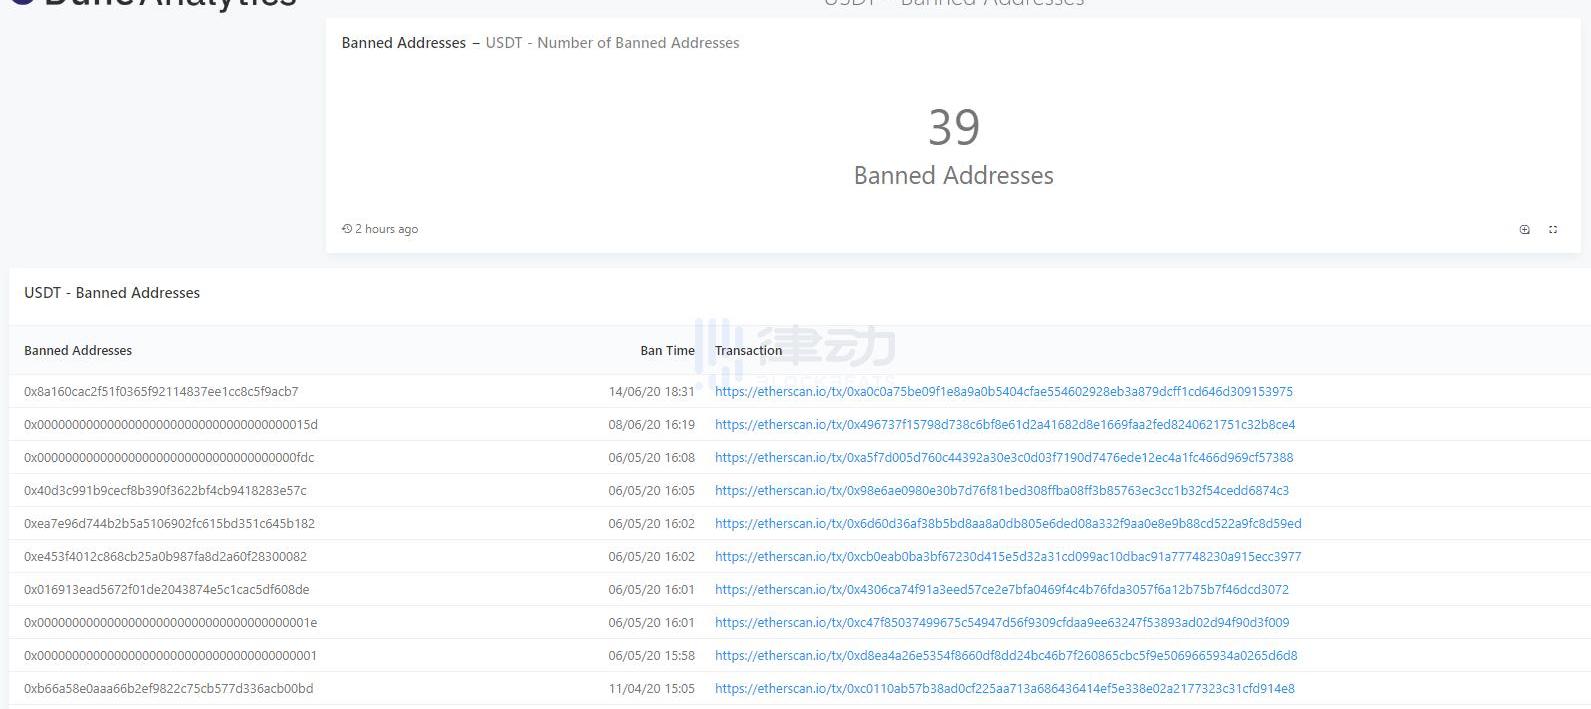The height and width of the screenshot is (709, 1591).
Task: Expand the widget with the fullscreen icon
Action: coord(1553,229)
